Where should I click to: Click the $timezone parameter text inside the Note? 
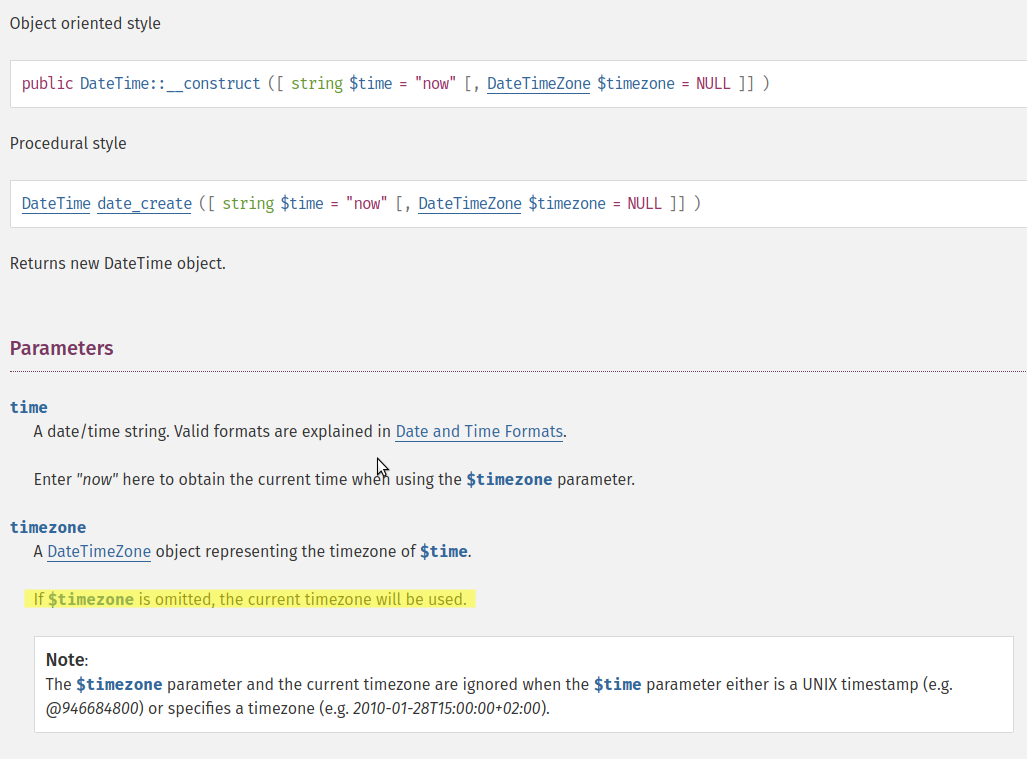coord(118,684)
